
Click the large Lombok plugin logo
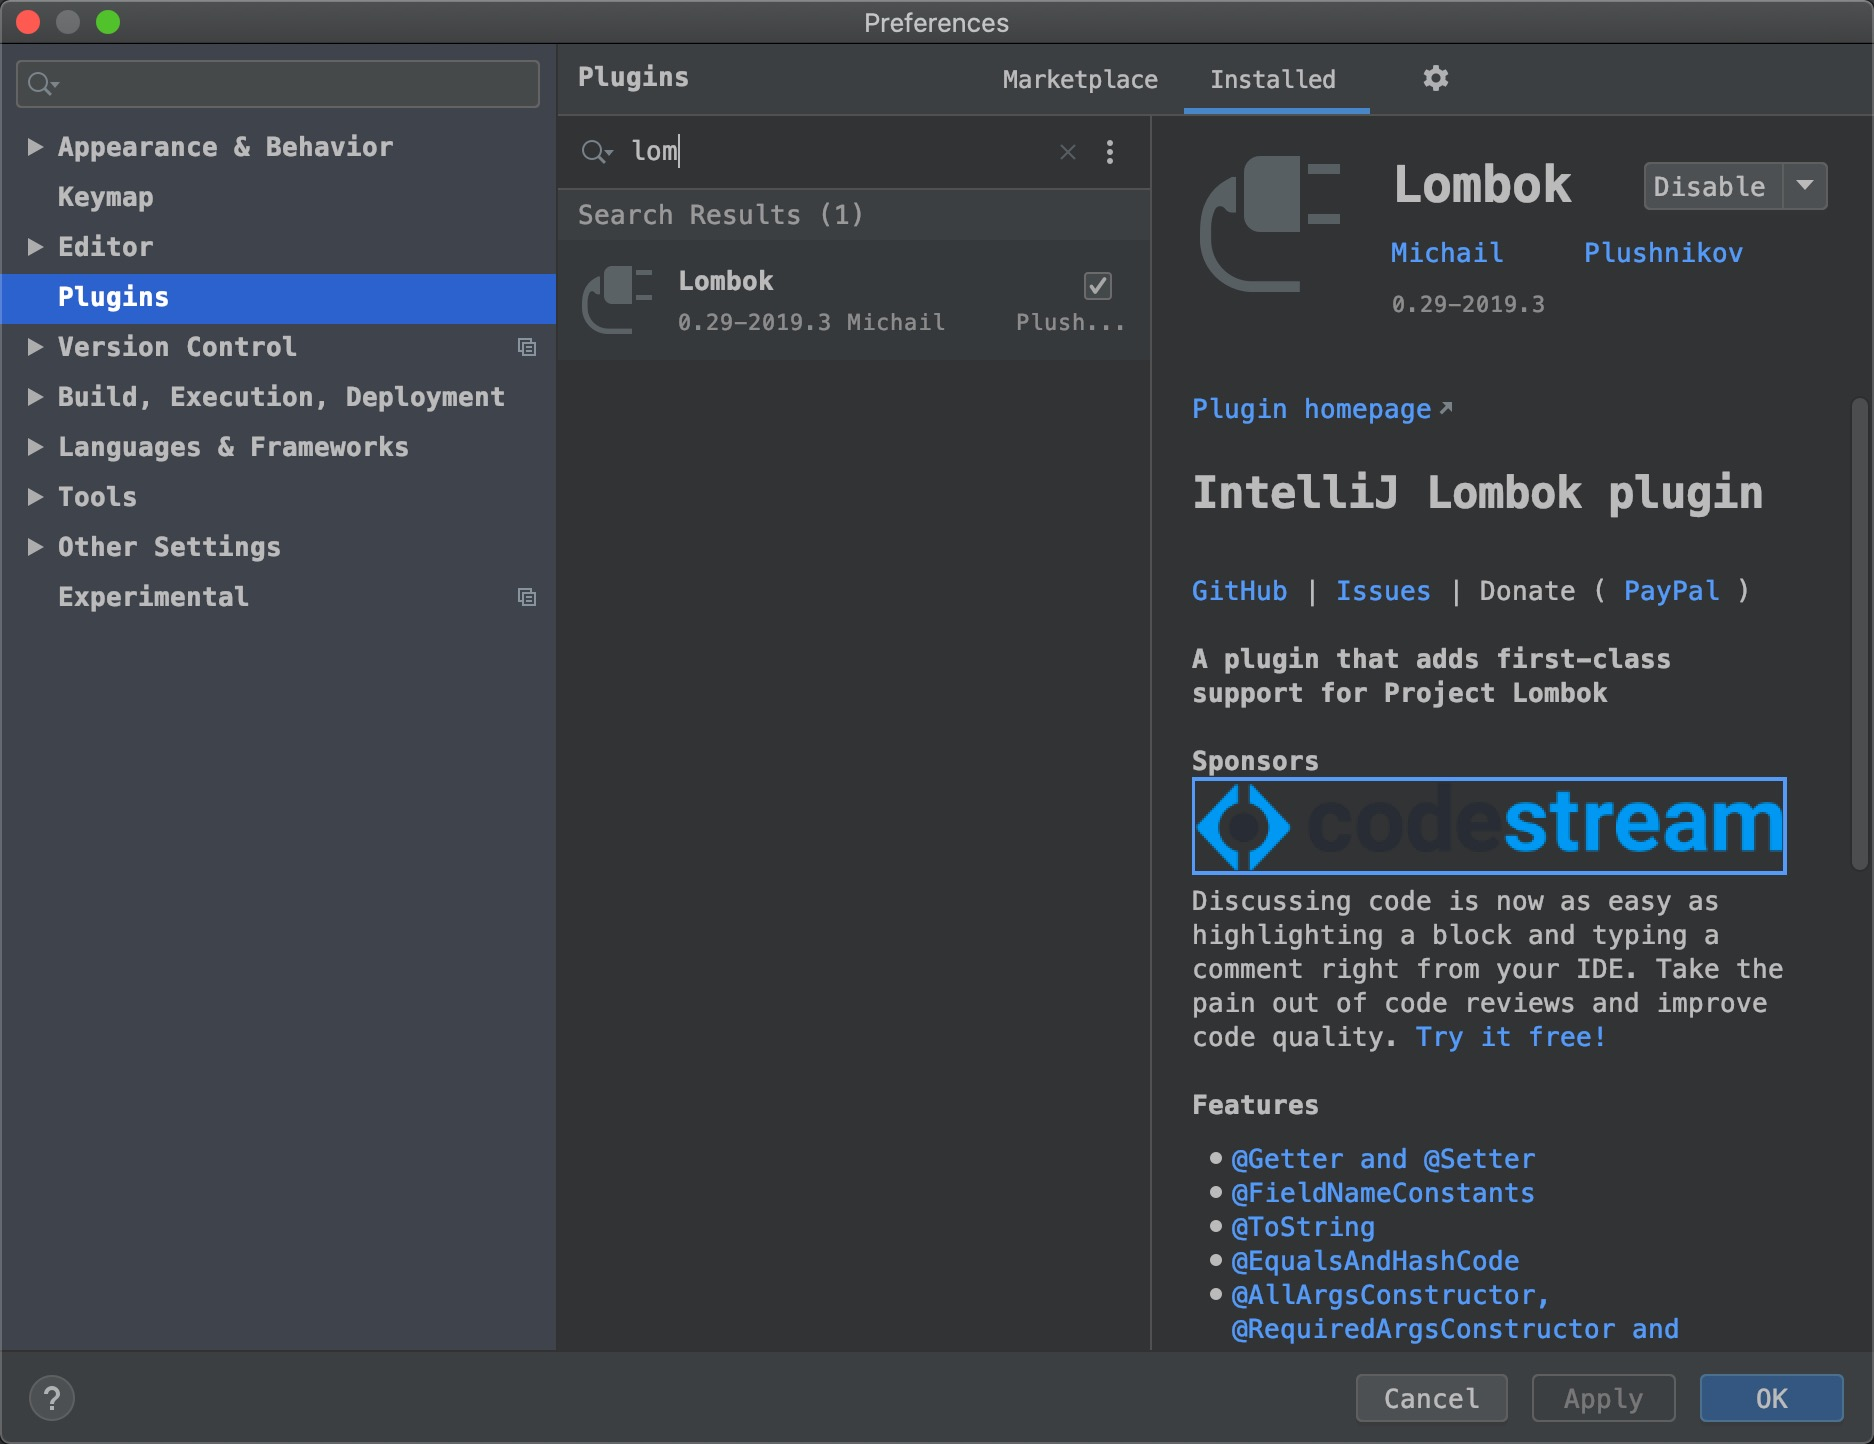coord(1270,224)
